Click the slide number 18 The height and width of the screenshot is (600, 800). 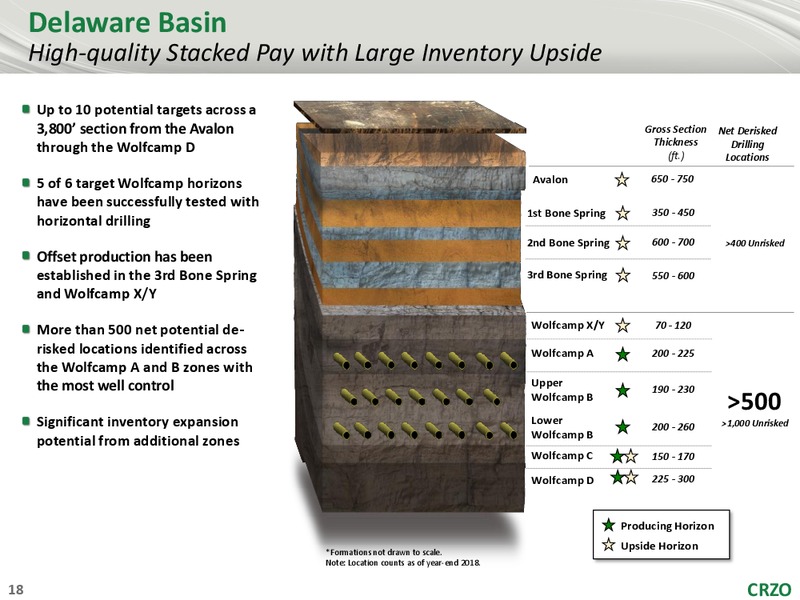16,589
